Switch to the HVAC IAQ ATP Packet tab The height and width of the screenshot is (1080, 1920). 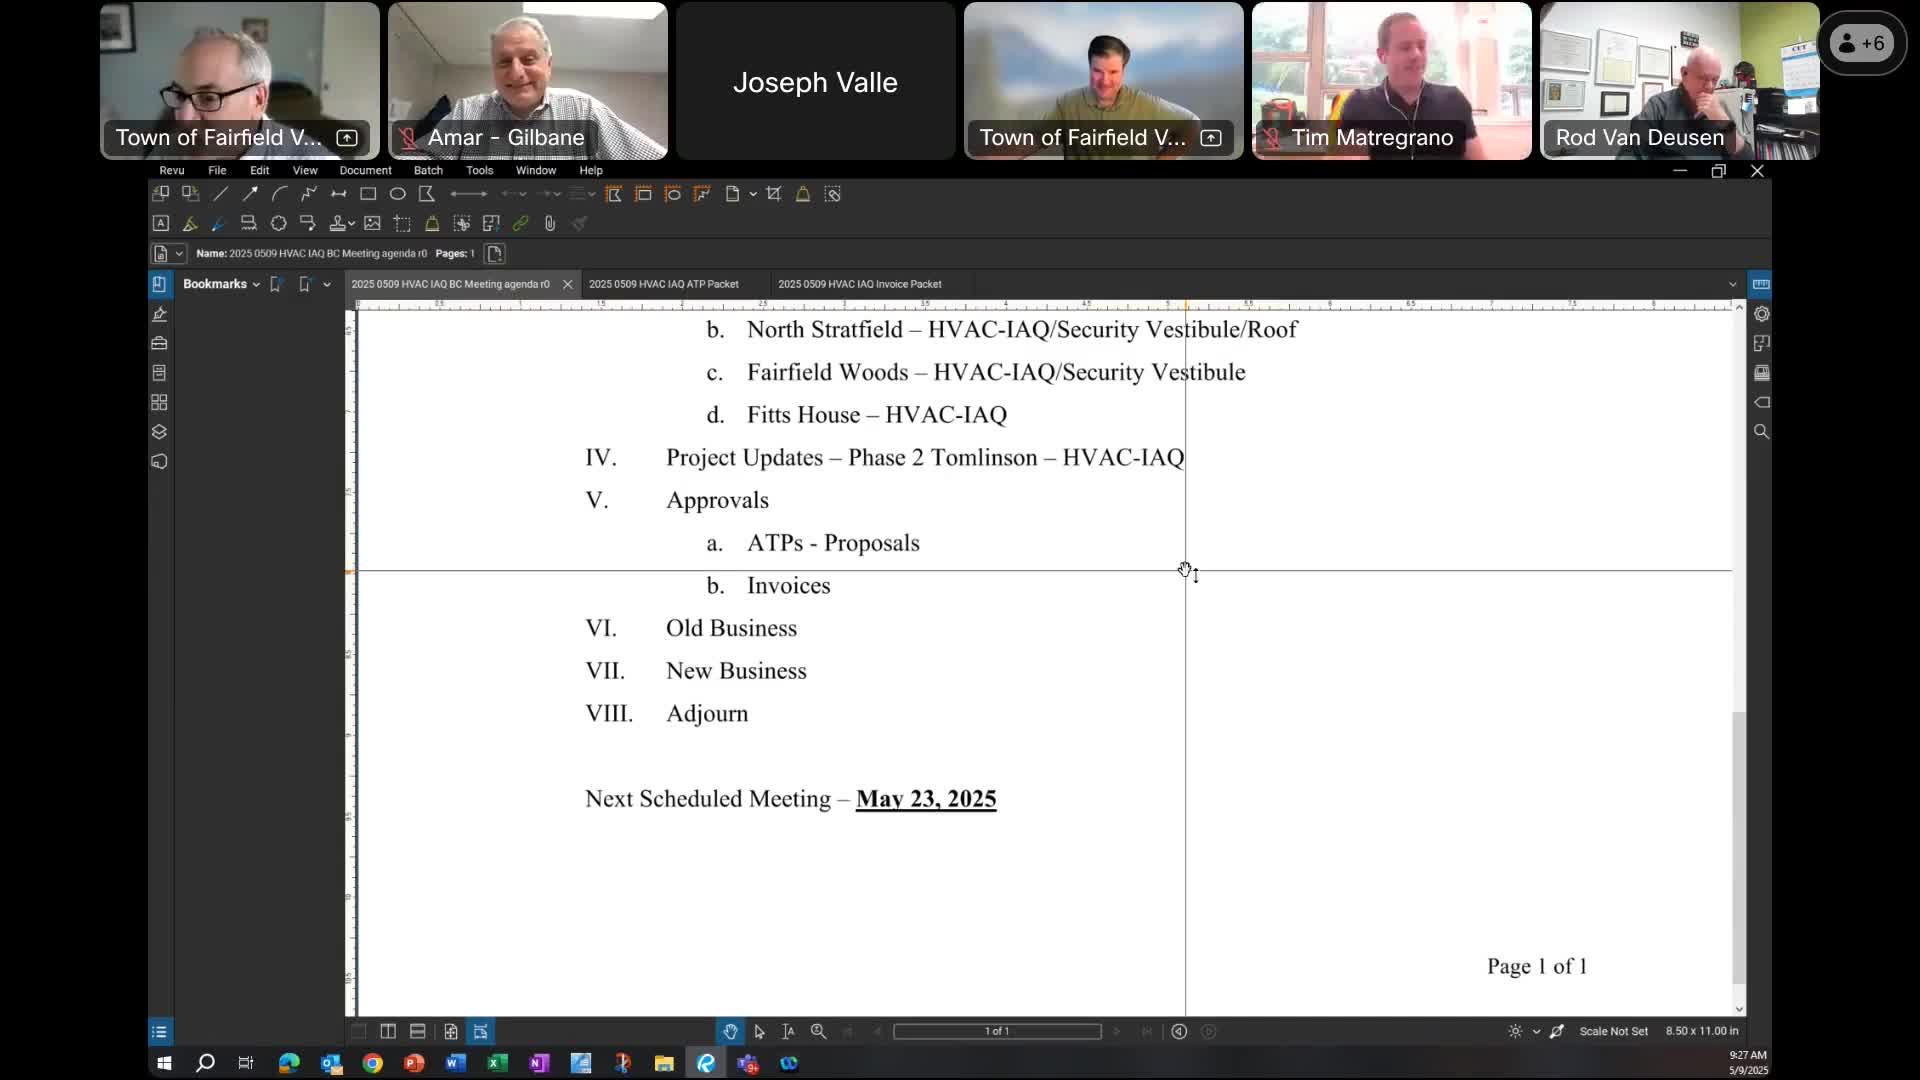665,284
